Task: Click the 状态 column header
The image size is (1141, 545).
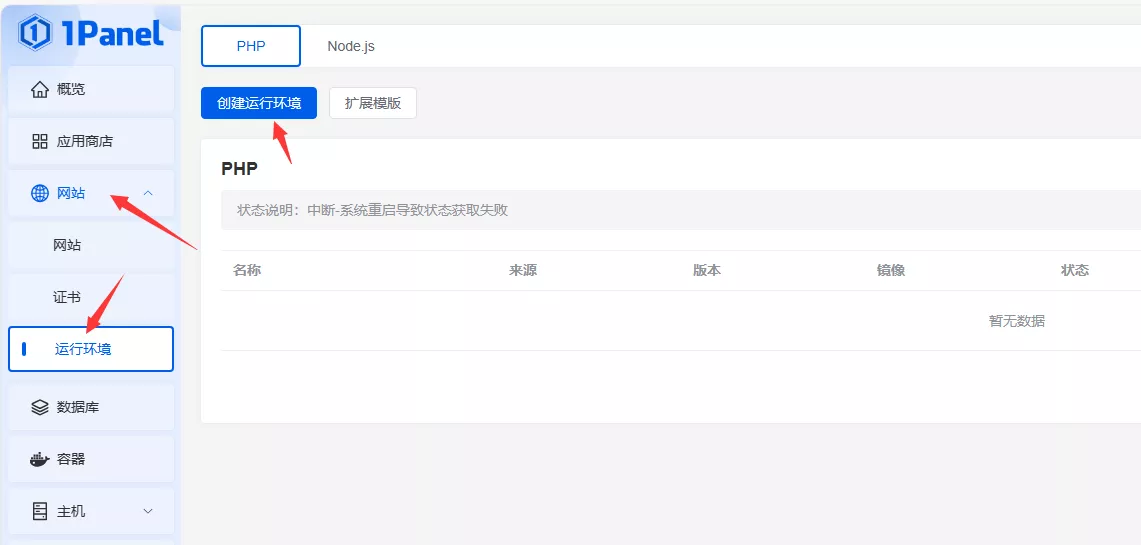Action: tap(1075, 270)
